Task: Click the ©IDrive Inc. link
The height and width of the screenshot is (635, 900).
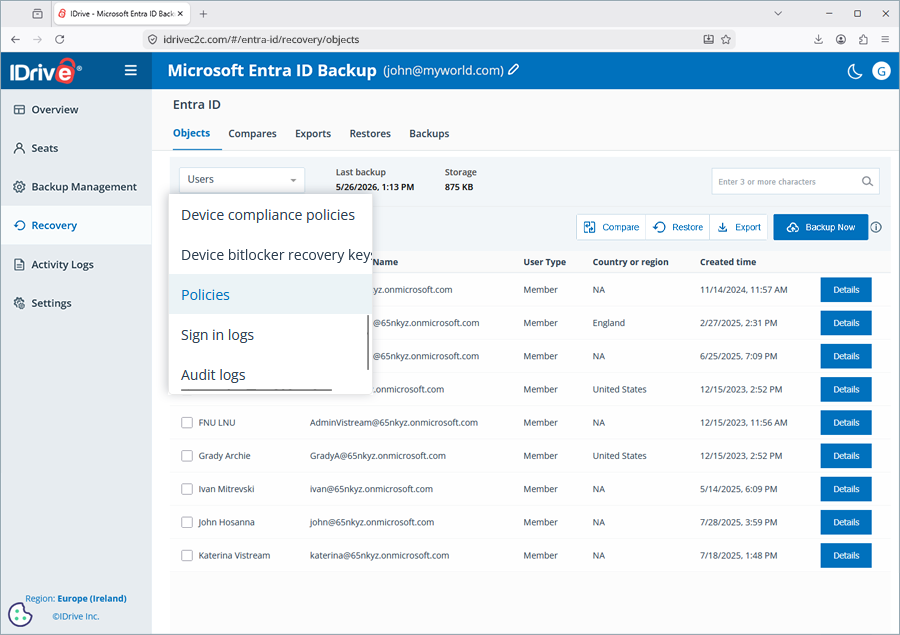Action: pyautogui.click(x=76, y=616)
